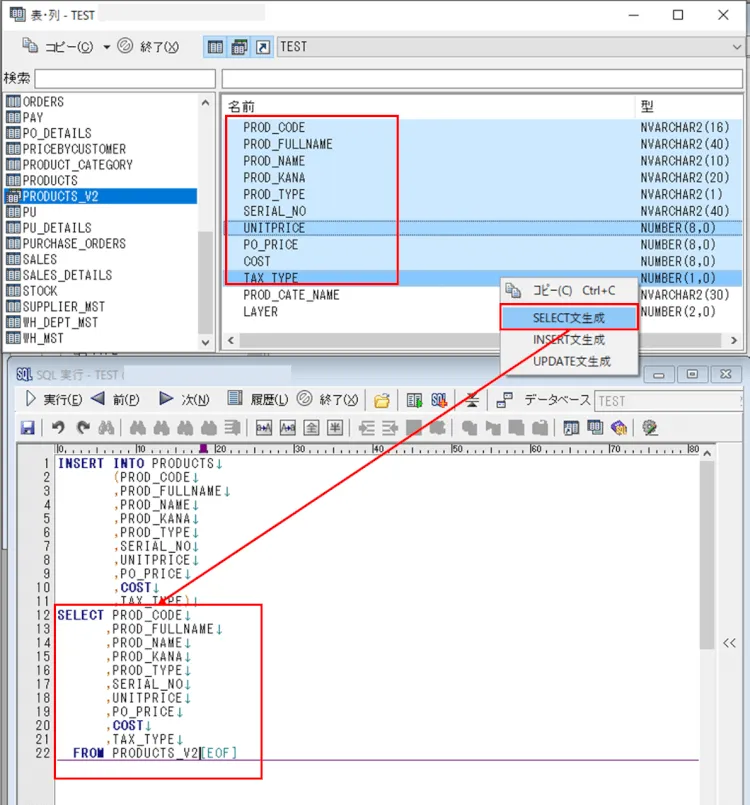Image resolution: width=750 pixels, height=805 pixels.
Task: Click the database connection icon beside データベース
Action: pyautogui.click(x=505, y=400)
